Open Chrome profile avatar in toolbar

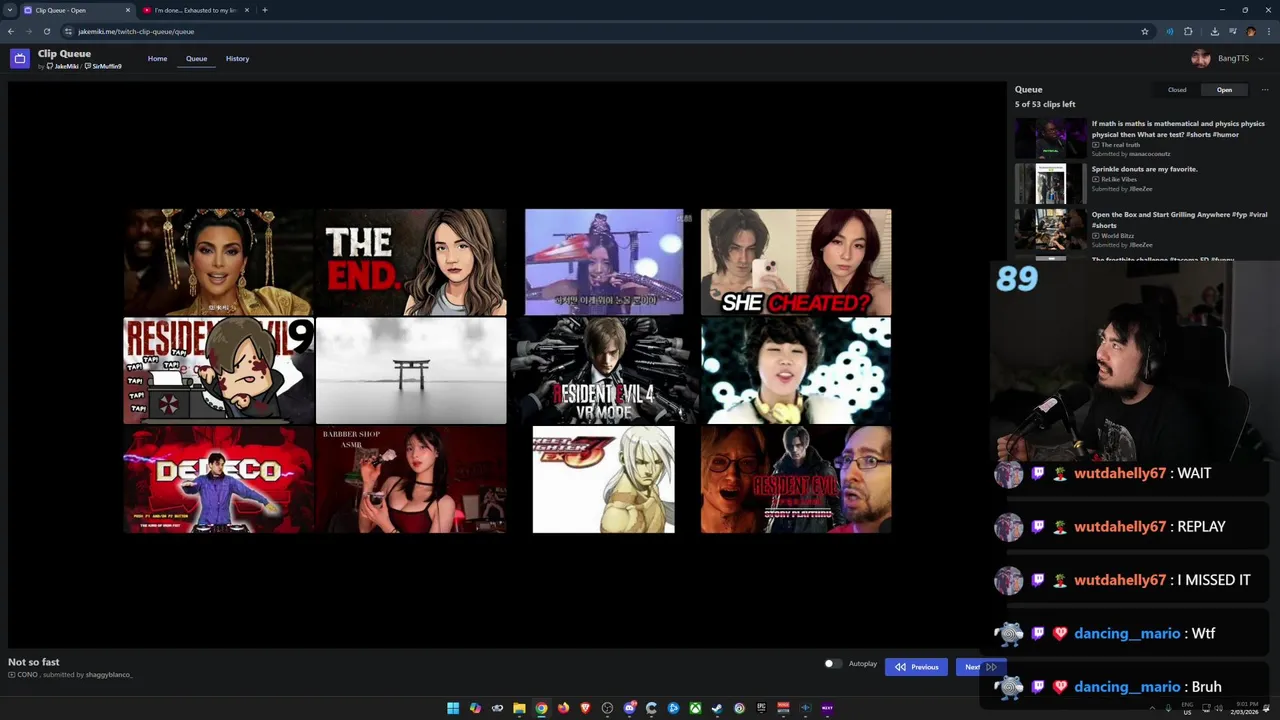coord(1251,31)
